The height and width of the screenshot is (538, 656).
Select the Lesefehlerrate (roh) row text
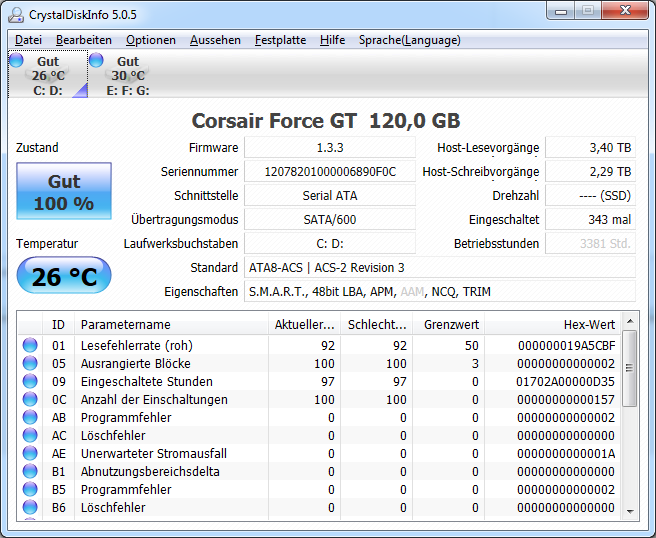137,345
